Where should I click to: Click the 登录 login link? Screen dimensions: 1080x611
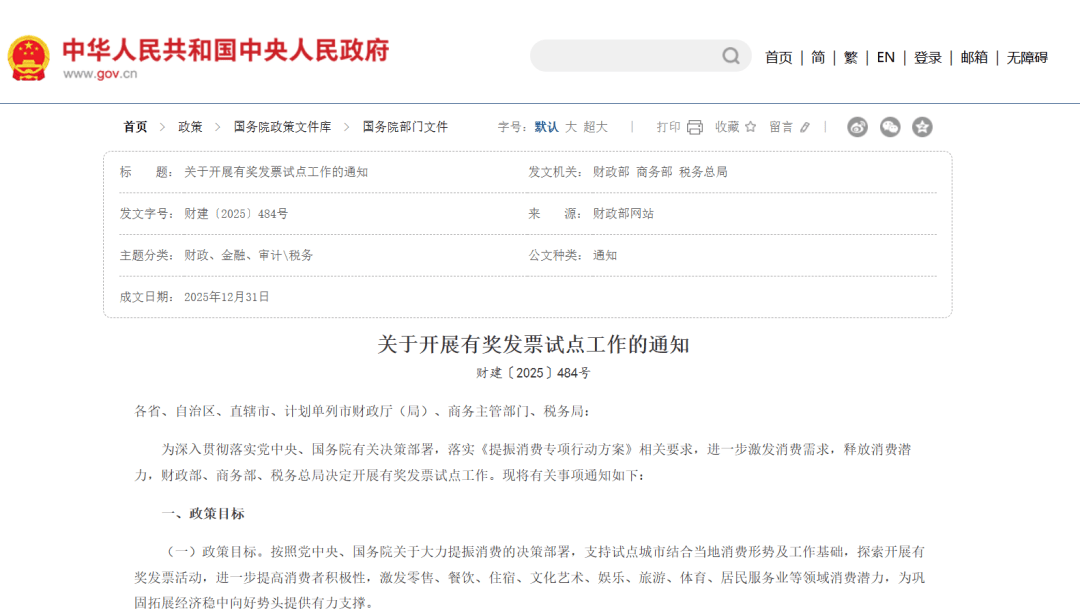[927, 58]
